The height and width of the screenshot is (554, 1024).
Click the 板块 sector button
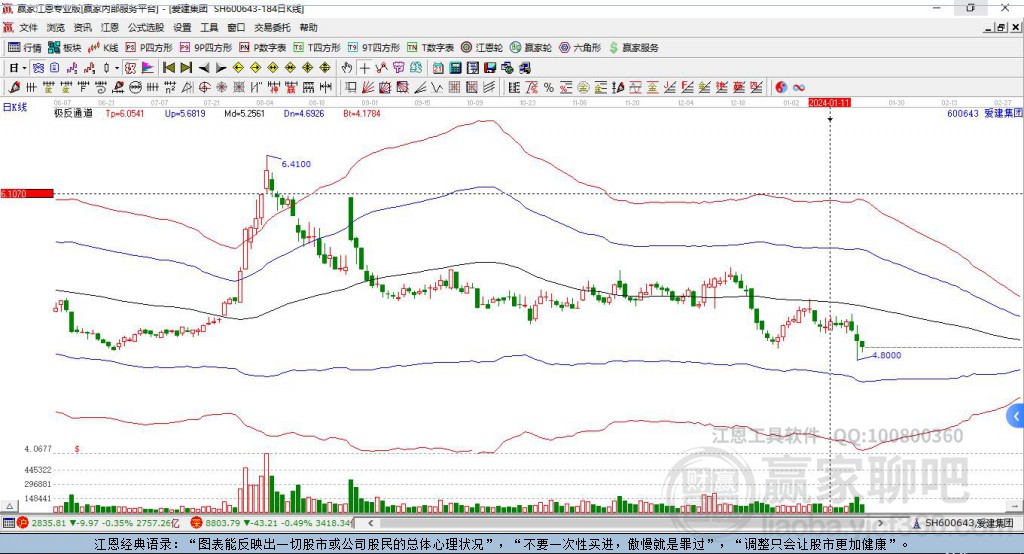pos(65,48)
